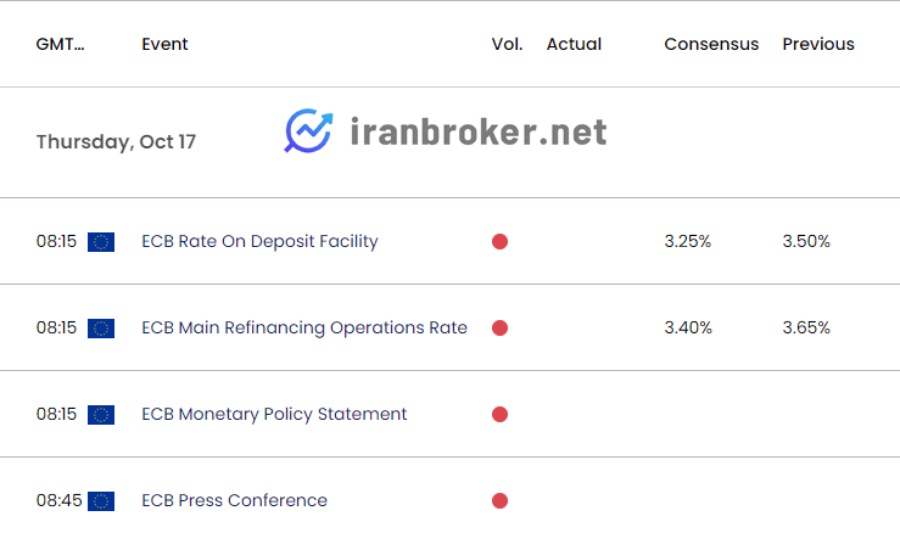Viewport: 900px width, 533px height.
Task: Click the iranbroker.net watermark text
Action: click(478, 131)
